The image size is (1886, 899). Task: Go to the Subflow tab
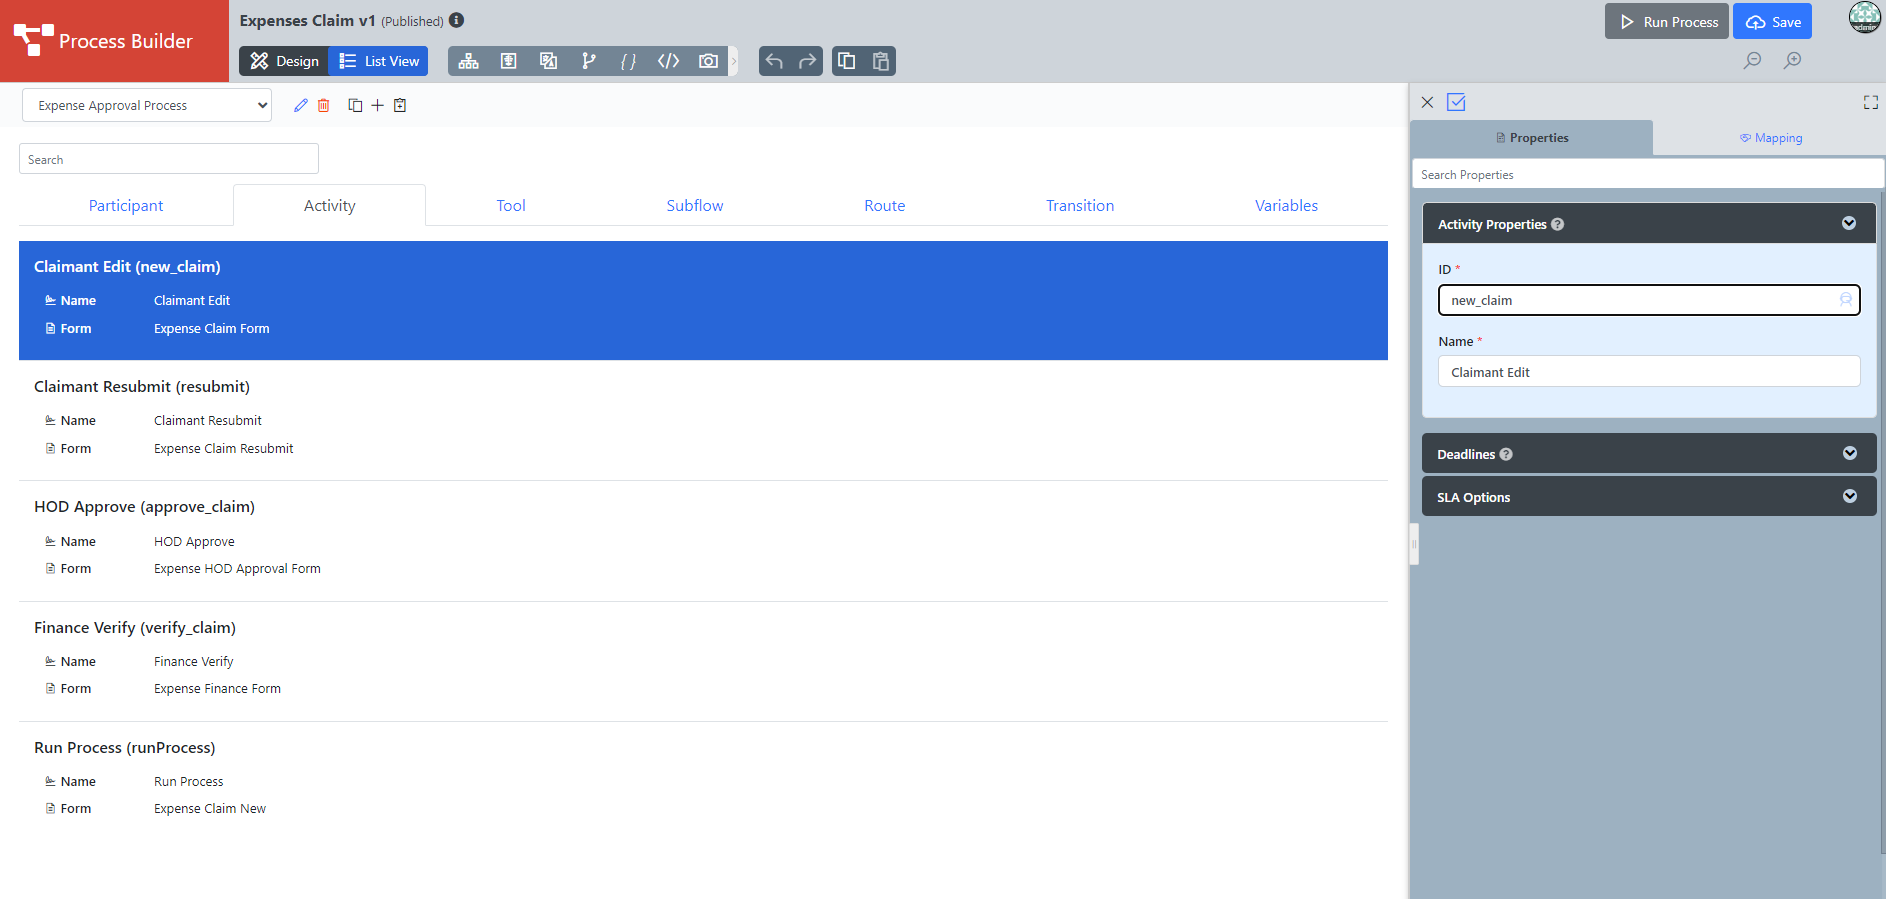695,206
